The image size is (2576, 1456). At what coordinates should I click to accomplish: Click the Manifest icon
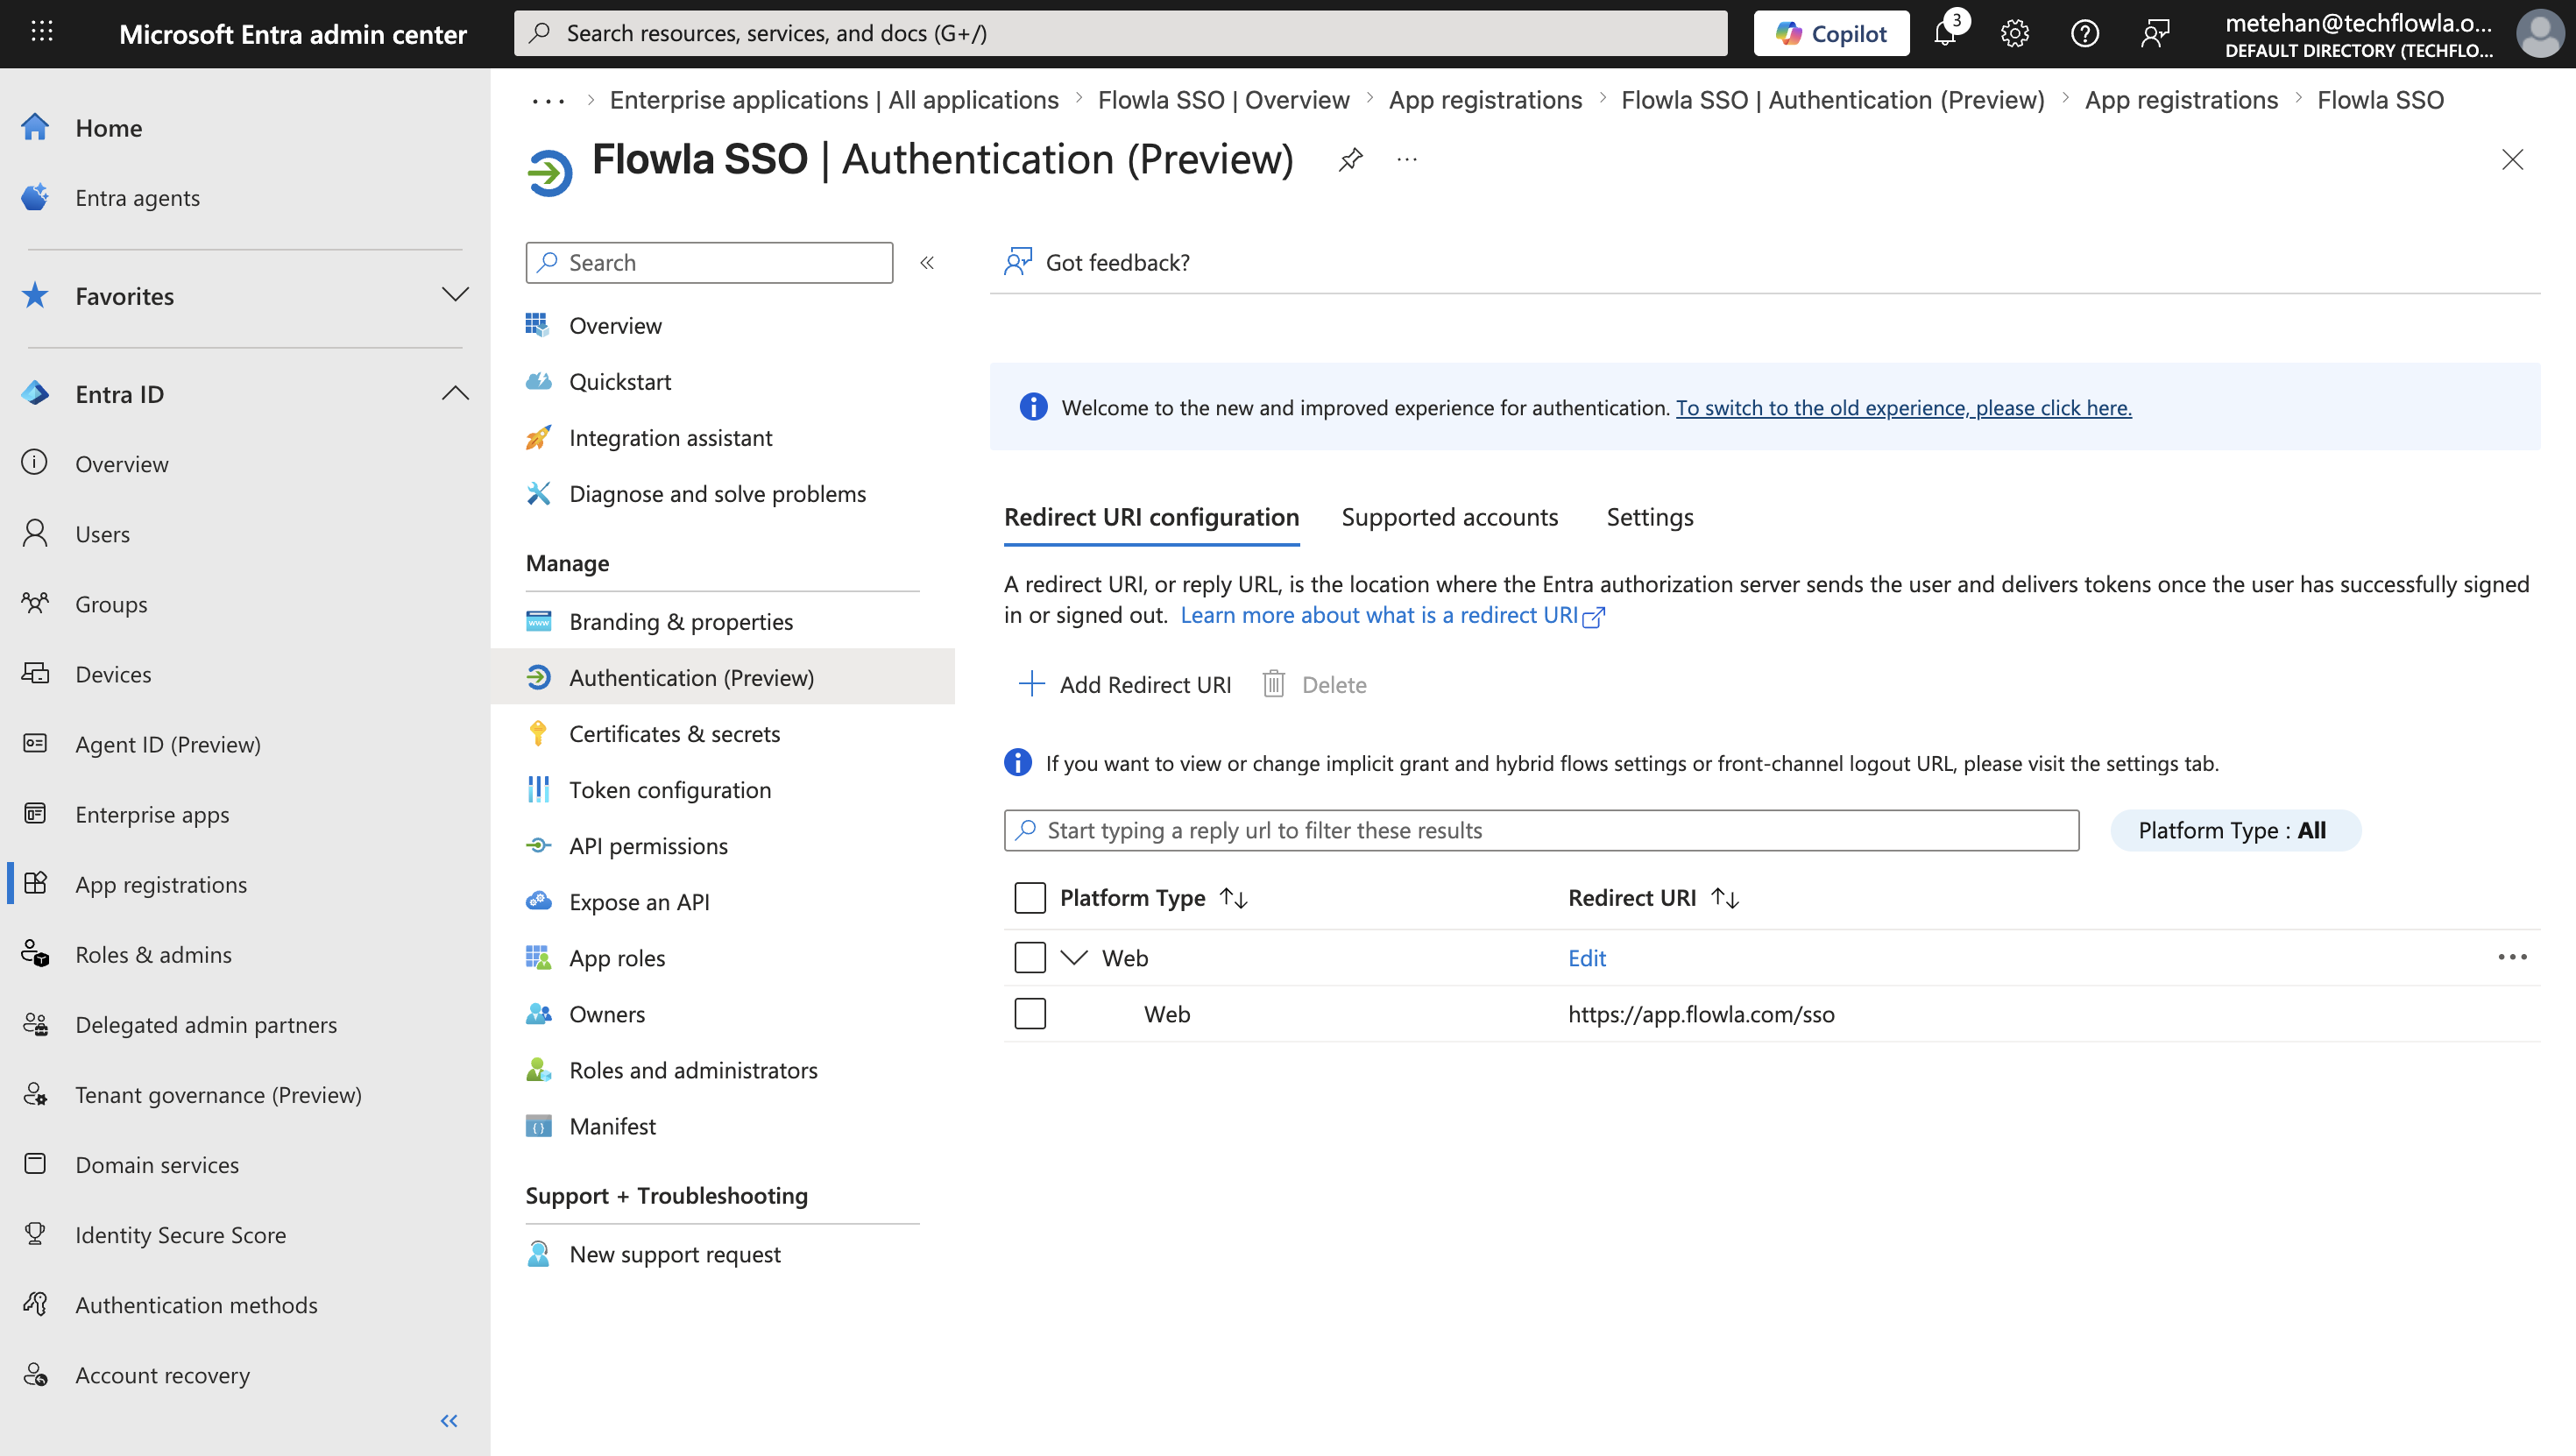coord(538,1125)
